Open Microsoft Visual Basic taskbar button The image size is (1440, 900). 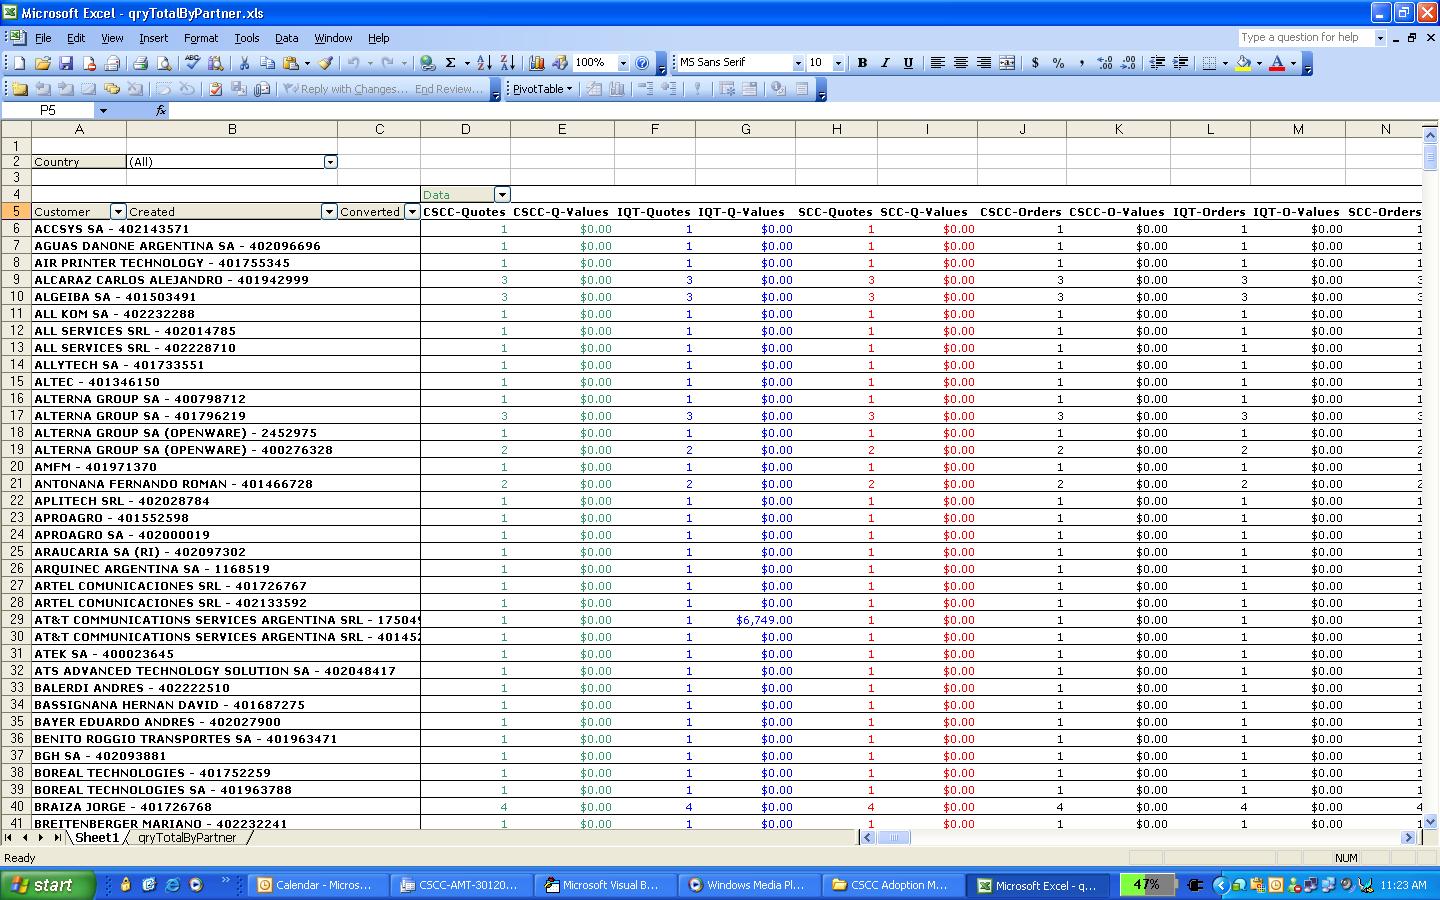[603, 885]
